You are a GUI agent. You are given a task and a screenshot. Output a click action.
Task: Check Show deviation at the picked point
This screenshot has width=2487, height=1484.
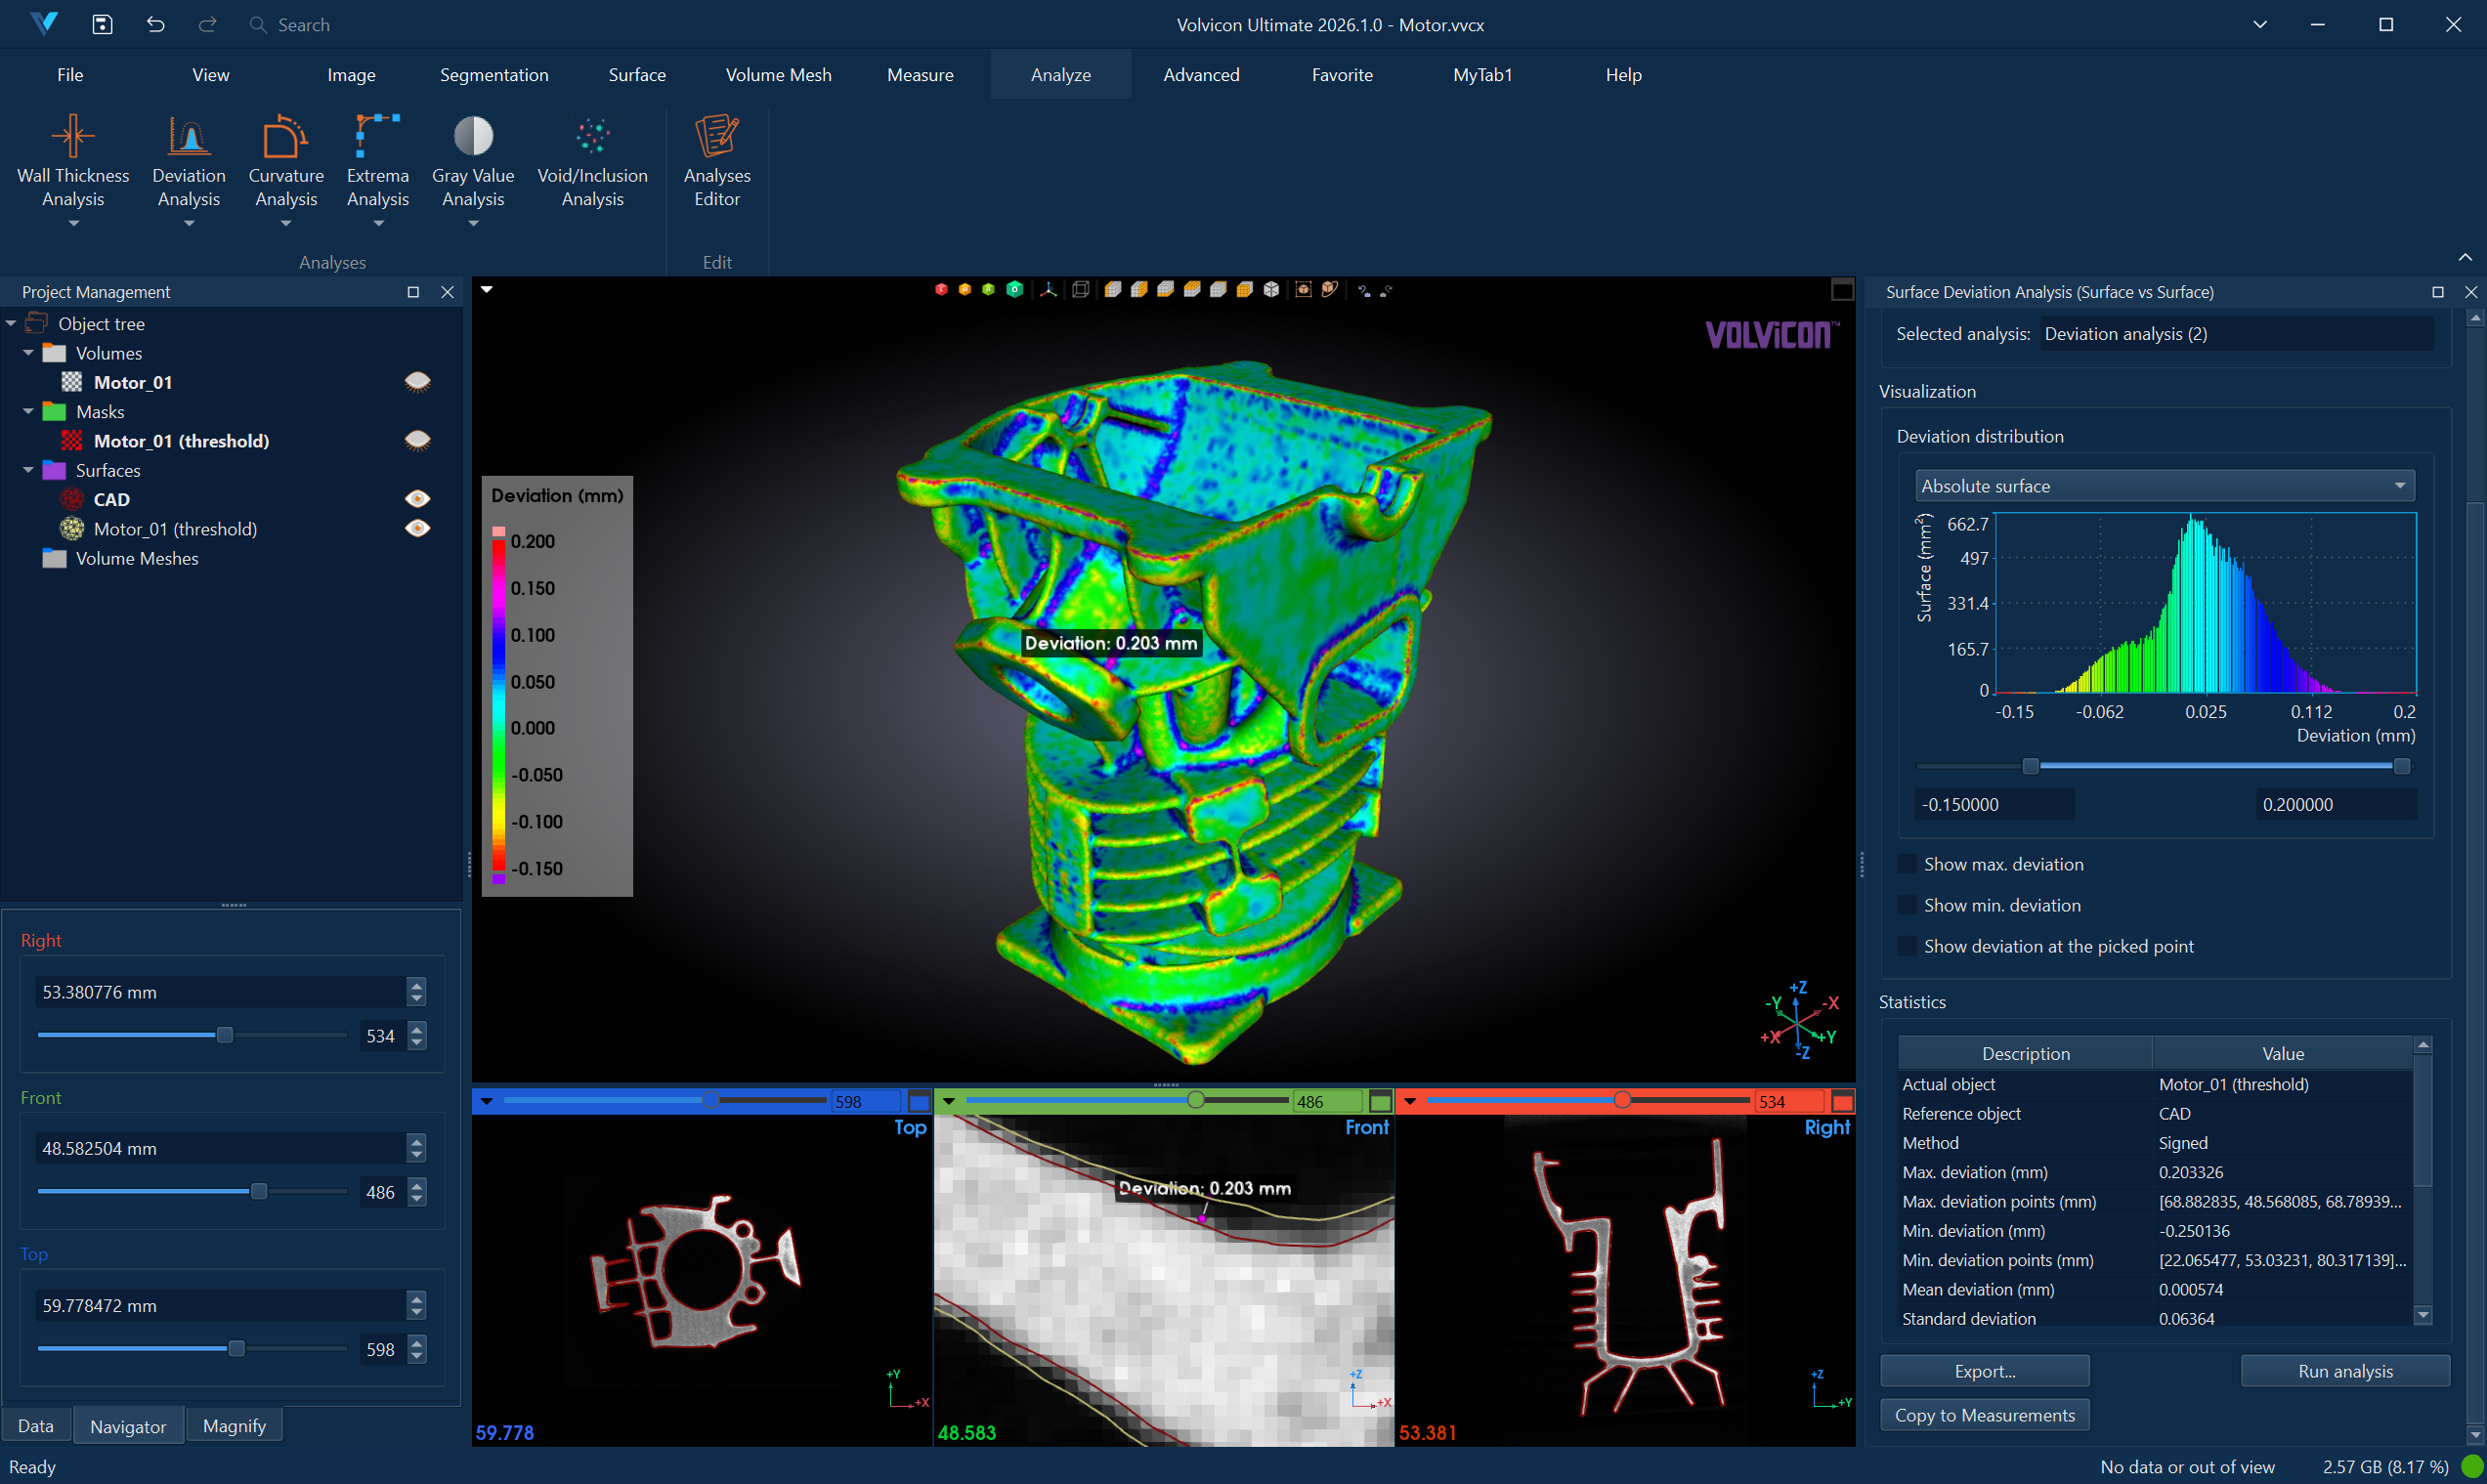[x=1907, y=946]
